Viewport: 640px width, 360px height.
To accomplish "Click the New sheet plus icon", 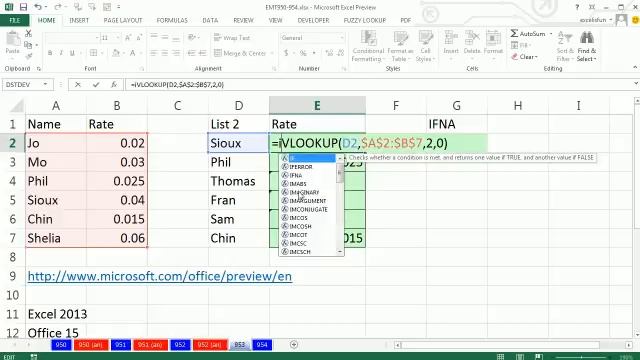I will 294,344.
